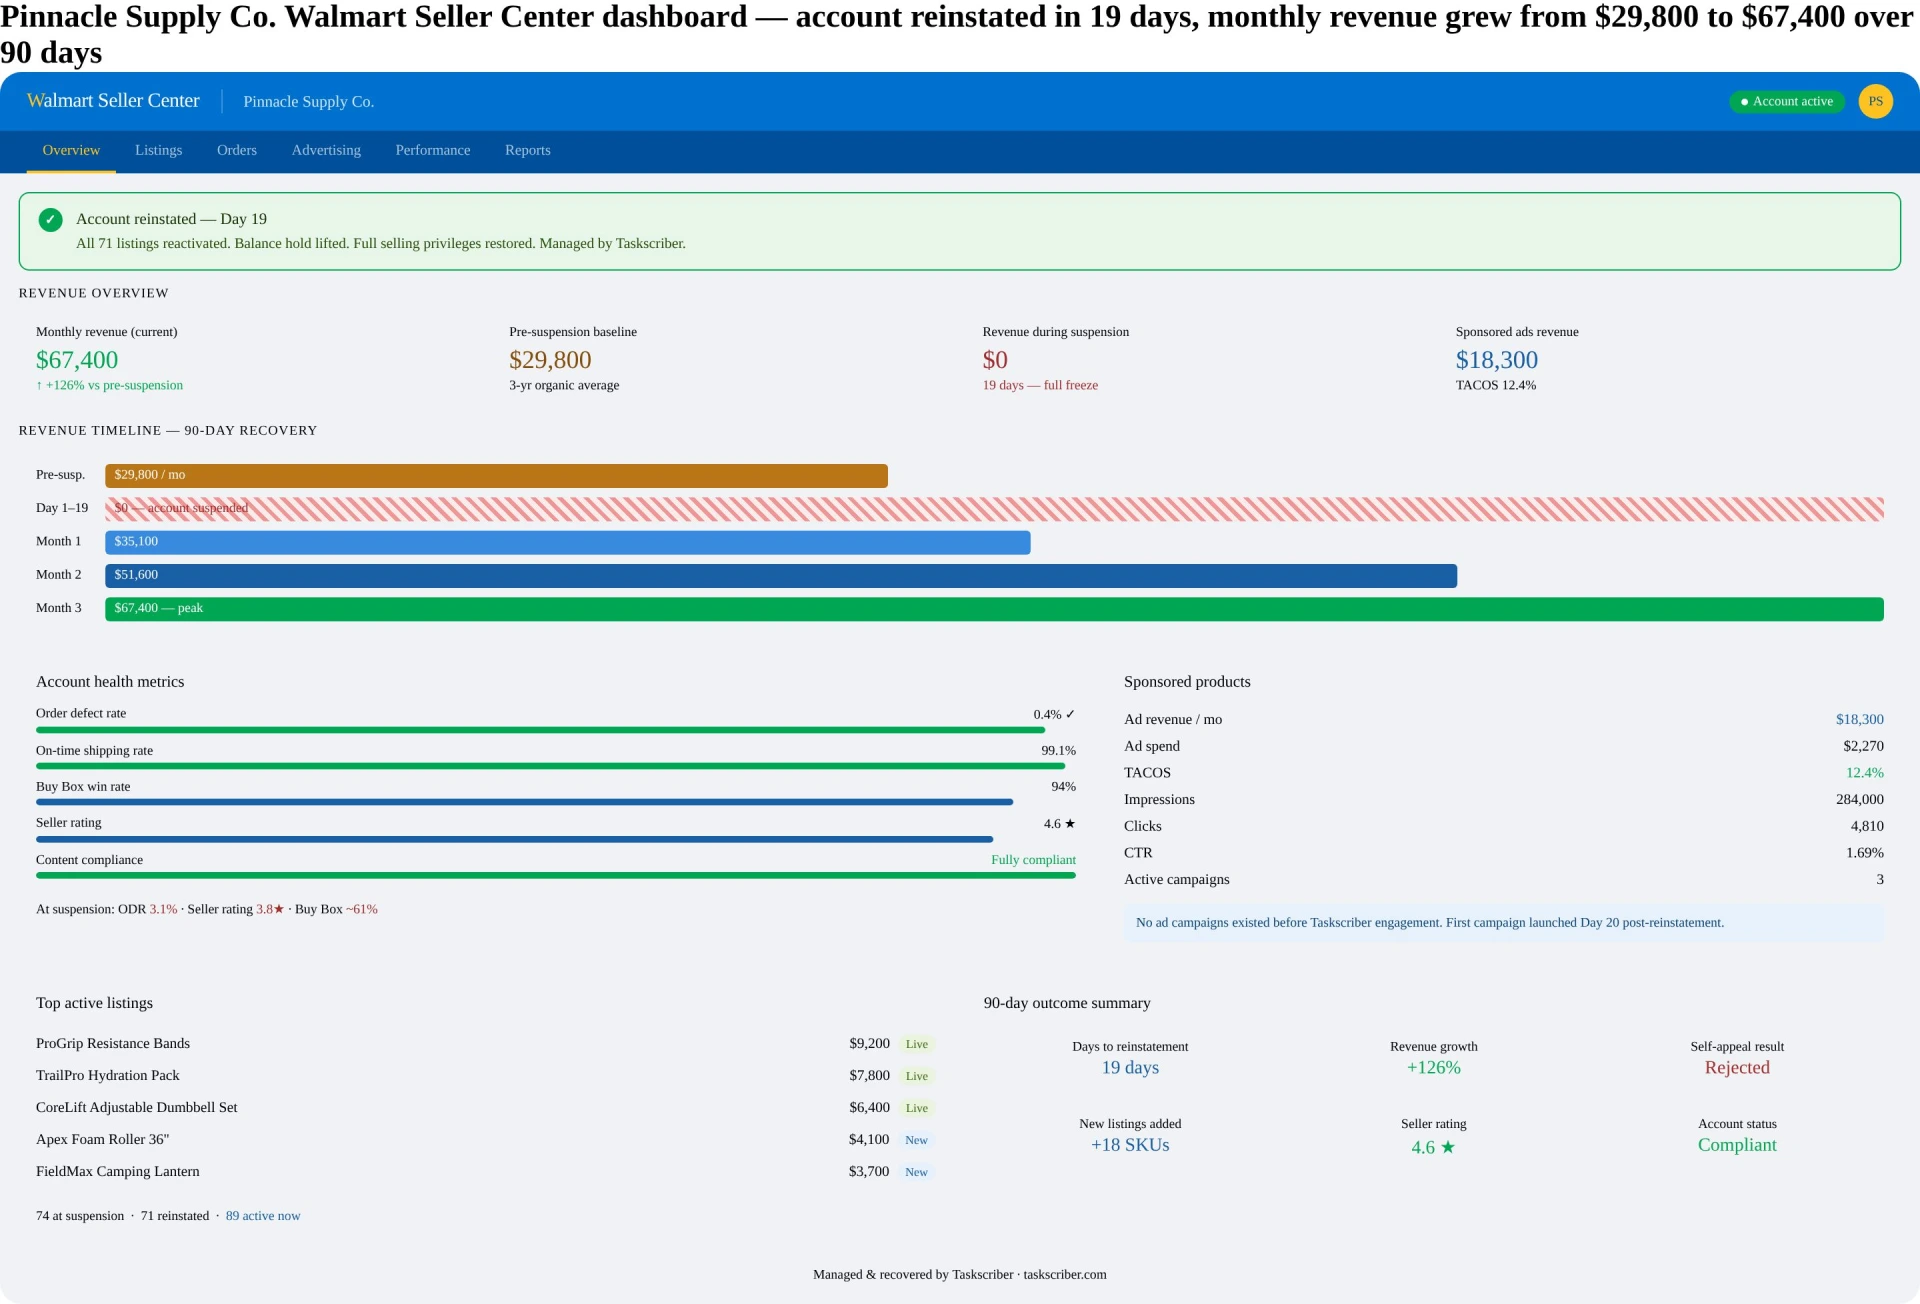This screenshot has height=1304, width=1920.
Task: Click the Live badge for CoreLift Dumbbell Set
Action: tap(917, 1108)
